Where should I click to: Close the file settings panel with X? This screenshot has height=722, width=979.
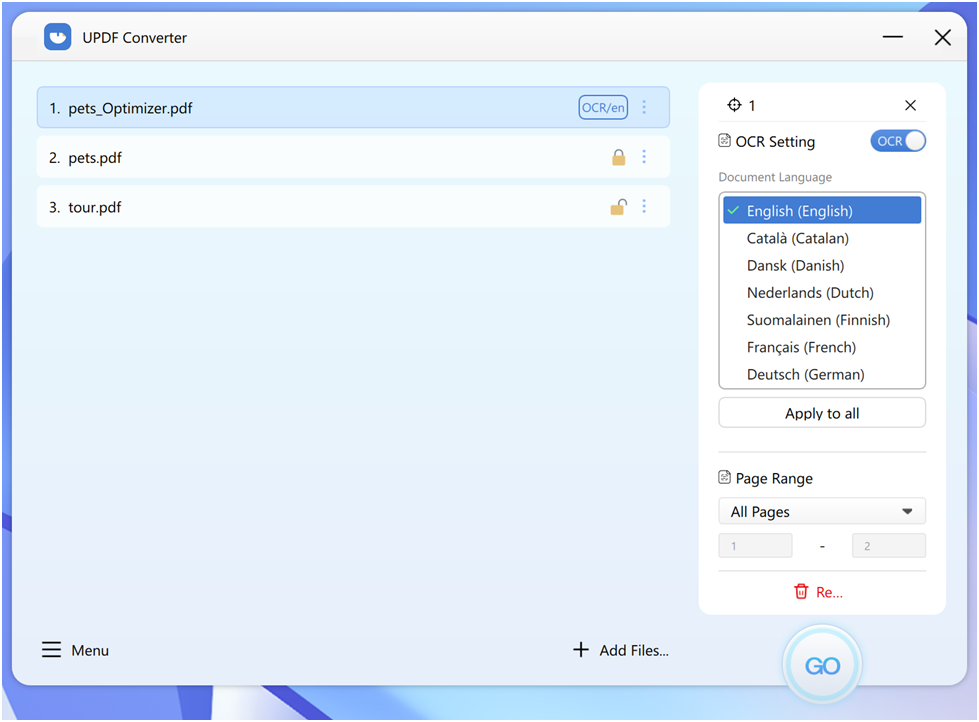(910, 105)
